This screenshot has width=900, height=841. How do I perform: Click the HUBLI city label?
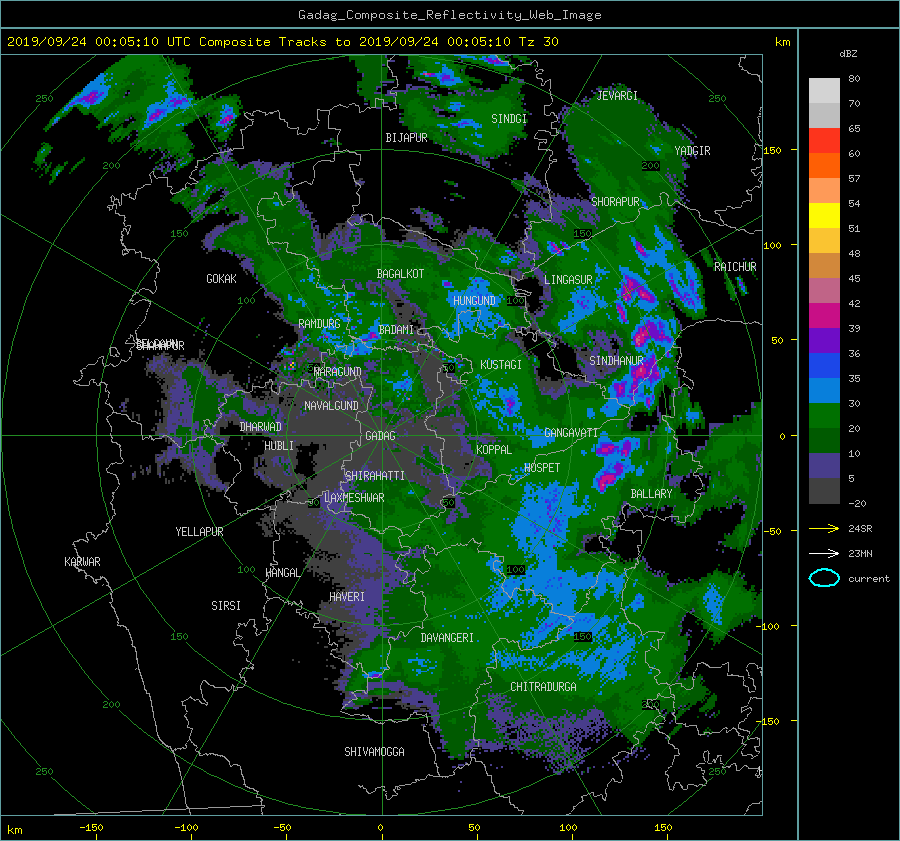tap(279, 446)
